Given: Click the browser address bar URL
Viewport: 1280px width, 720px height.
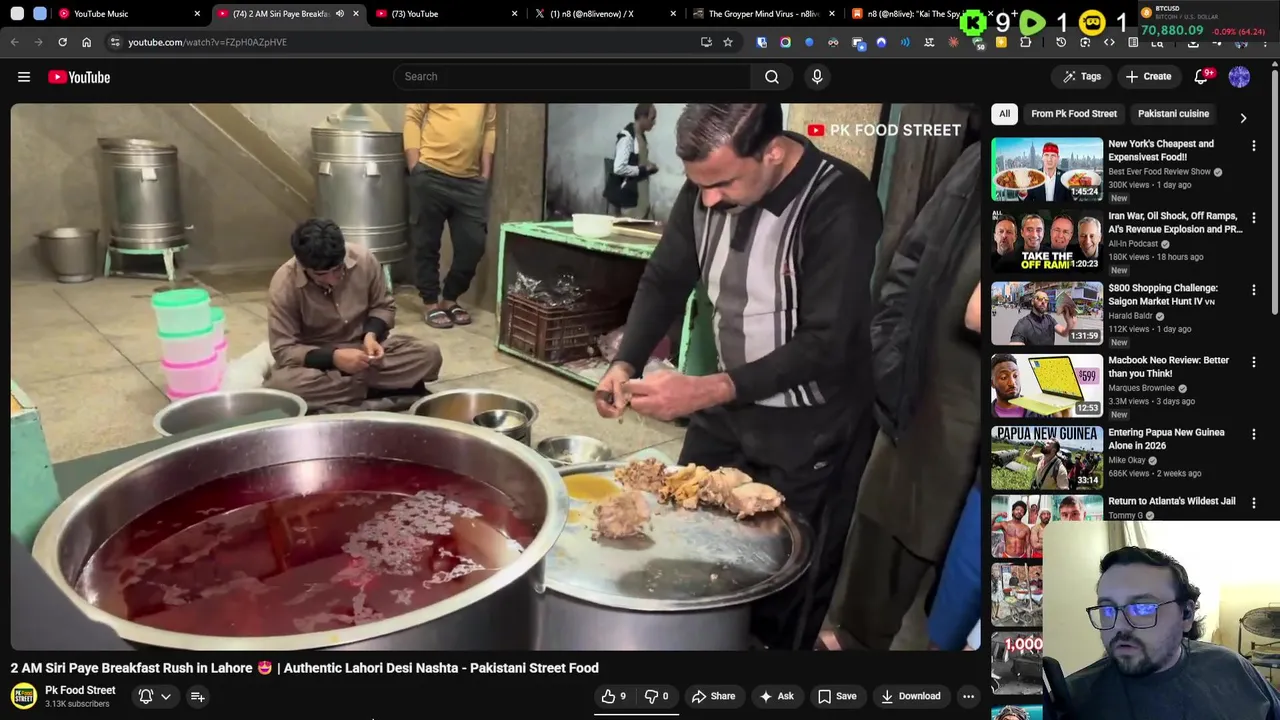Looking at the screenshot, I should tap(207, 42).
